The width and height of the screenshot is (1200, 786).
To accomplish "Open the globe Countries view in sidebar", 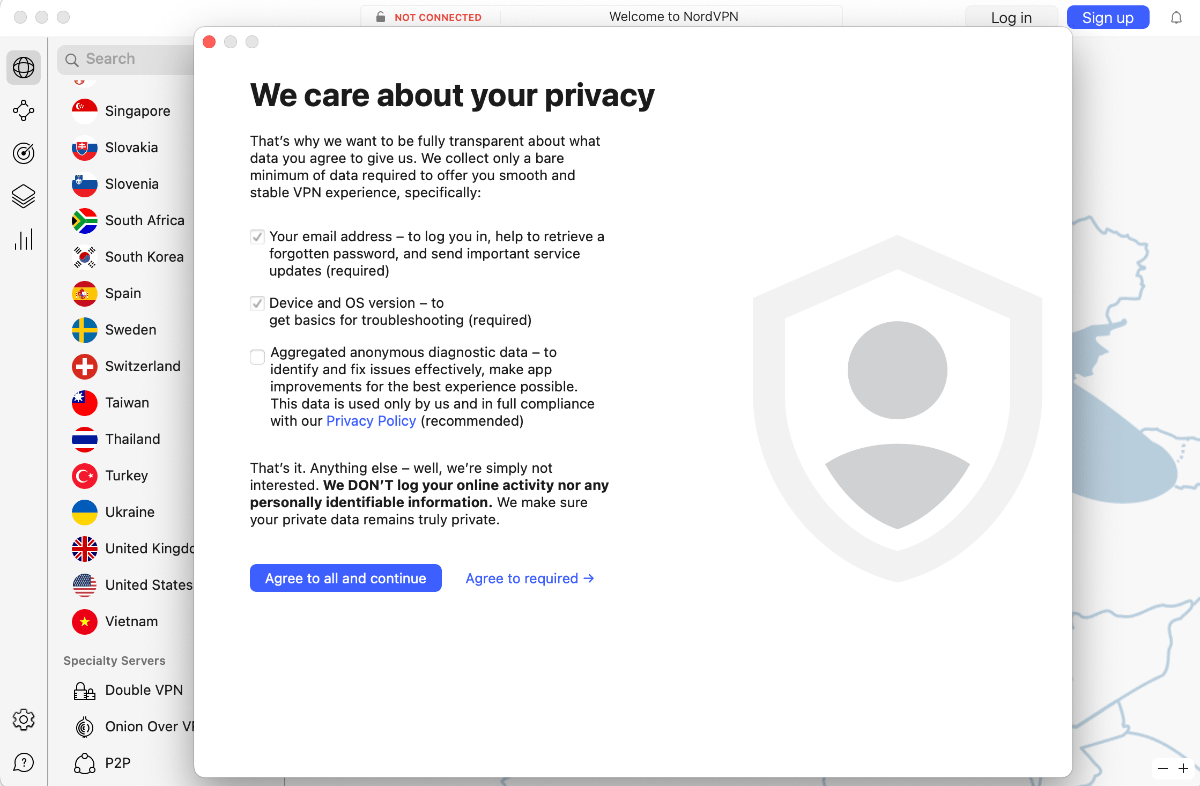I will pyautogui.click(x=24, y=68).
